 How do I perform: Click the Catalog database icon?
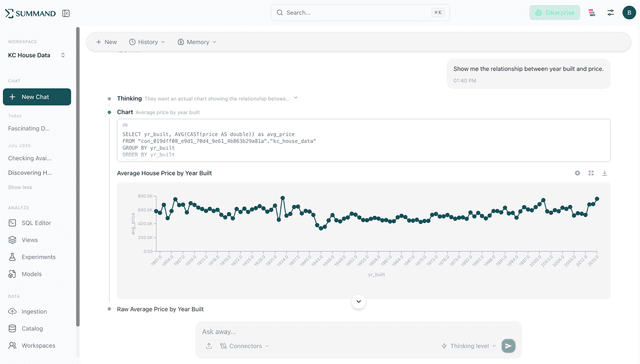pos(12,328)
